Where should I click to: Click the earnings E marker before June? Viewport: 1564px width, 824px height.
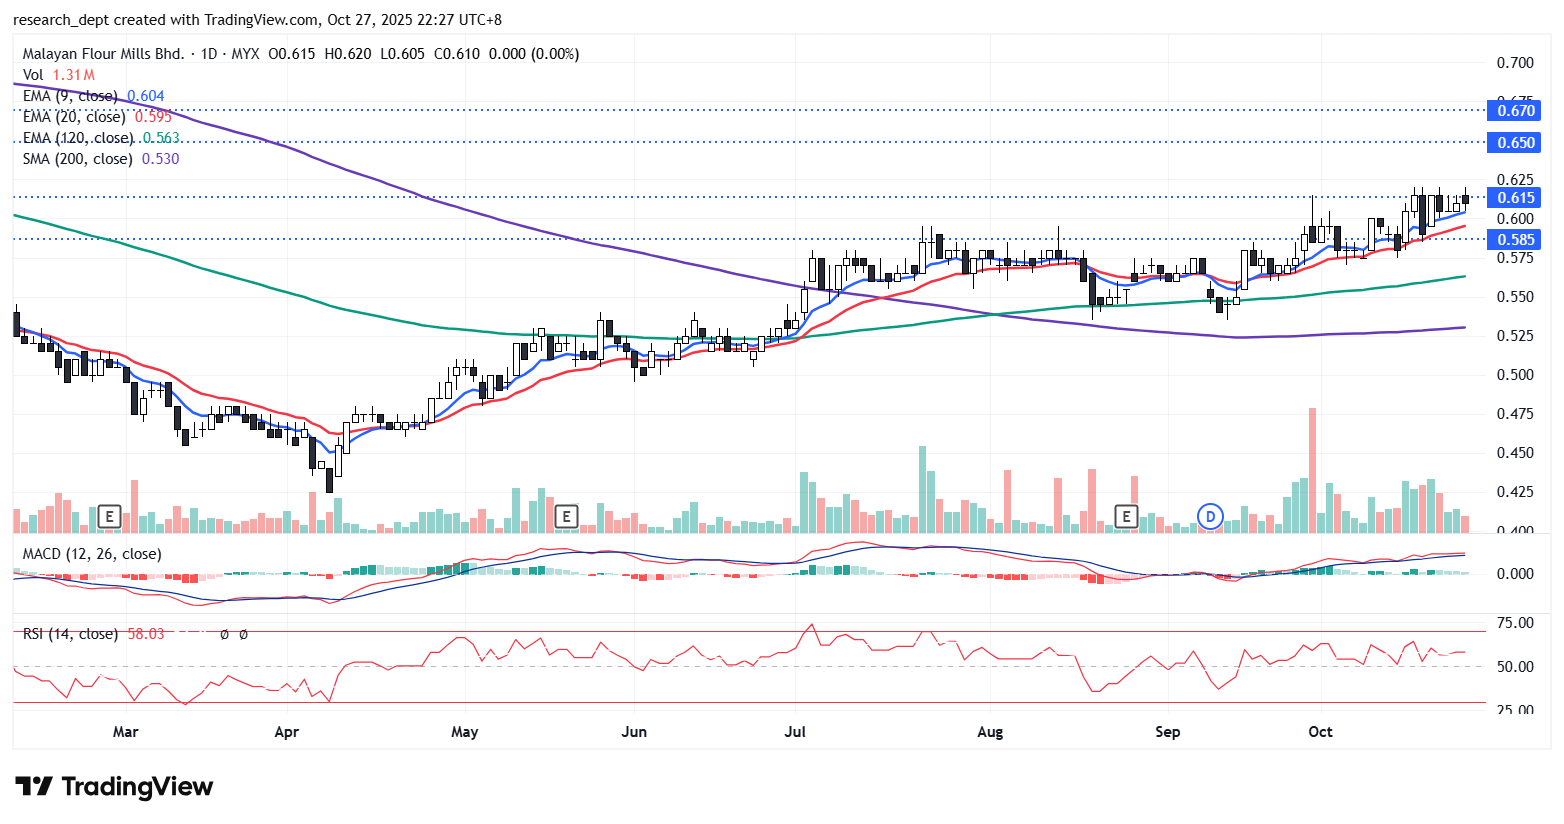coord(566,516)
